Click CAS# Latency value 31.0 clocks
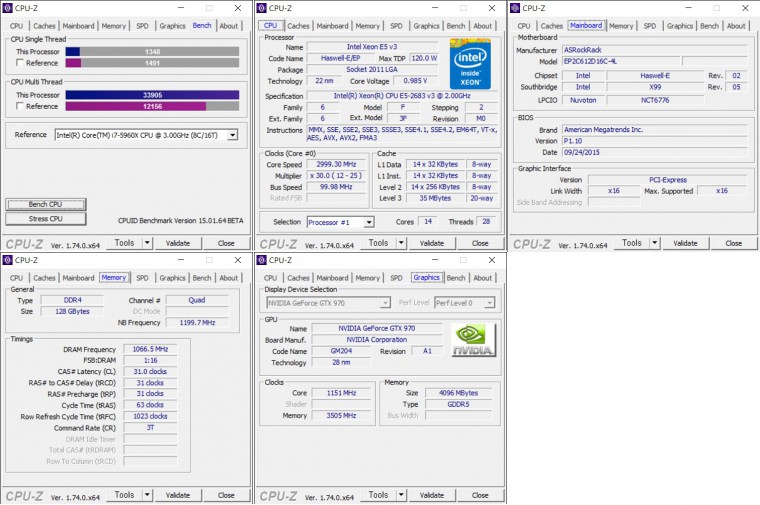Screen dimensions: 760x505 point(150,371)
